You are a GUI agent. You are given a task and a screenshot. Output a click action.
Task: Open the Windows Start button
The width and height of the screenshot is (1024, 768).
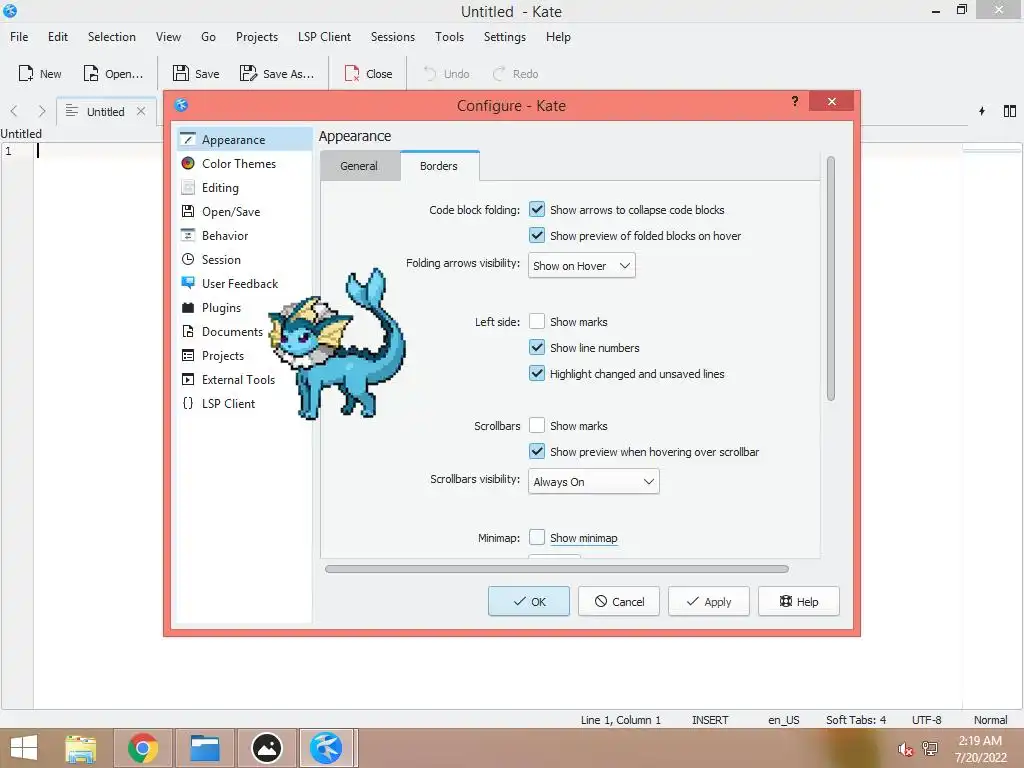point(24,748)
